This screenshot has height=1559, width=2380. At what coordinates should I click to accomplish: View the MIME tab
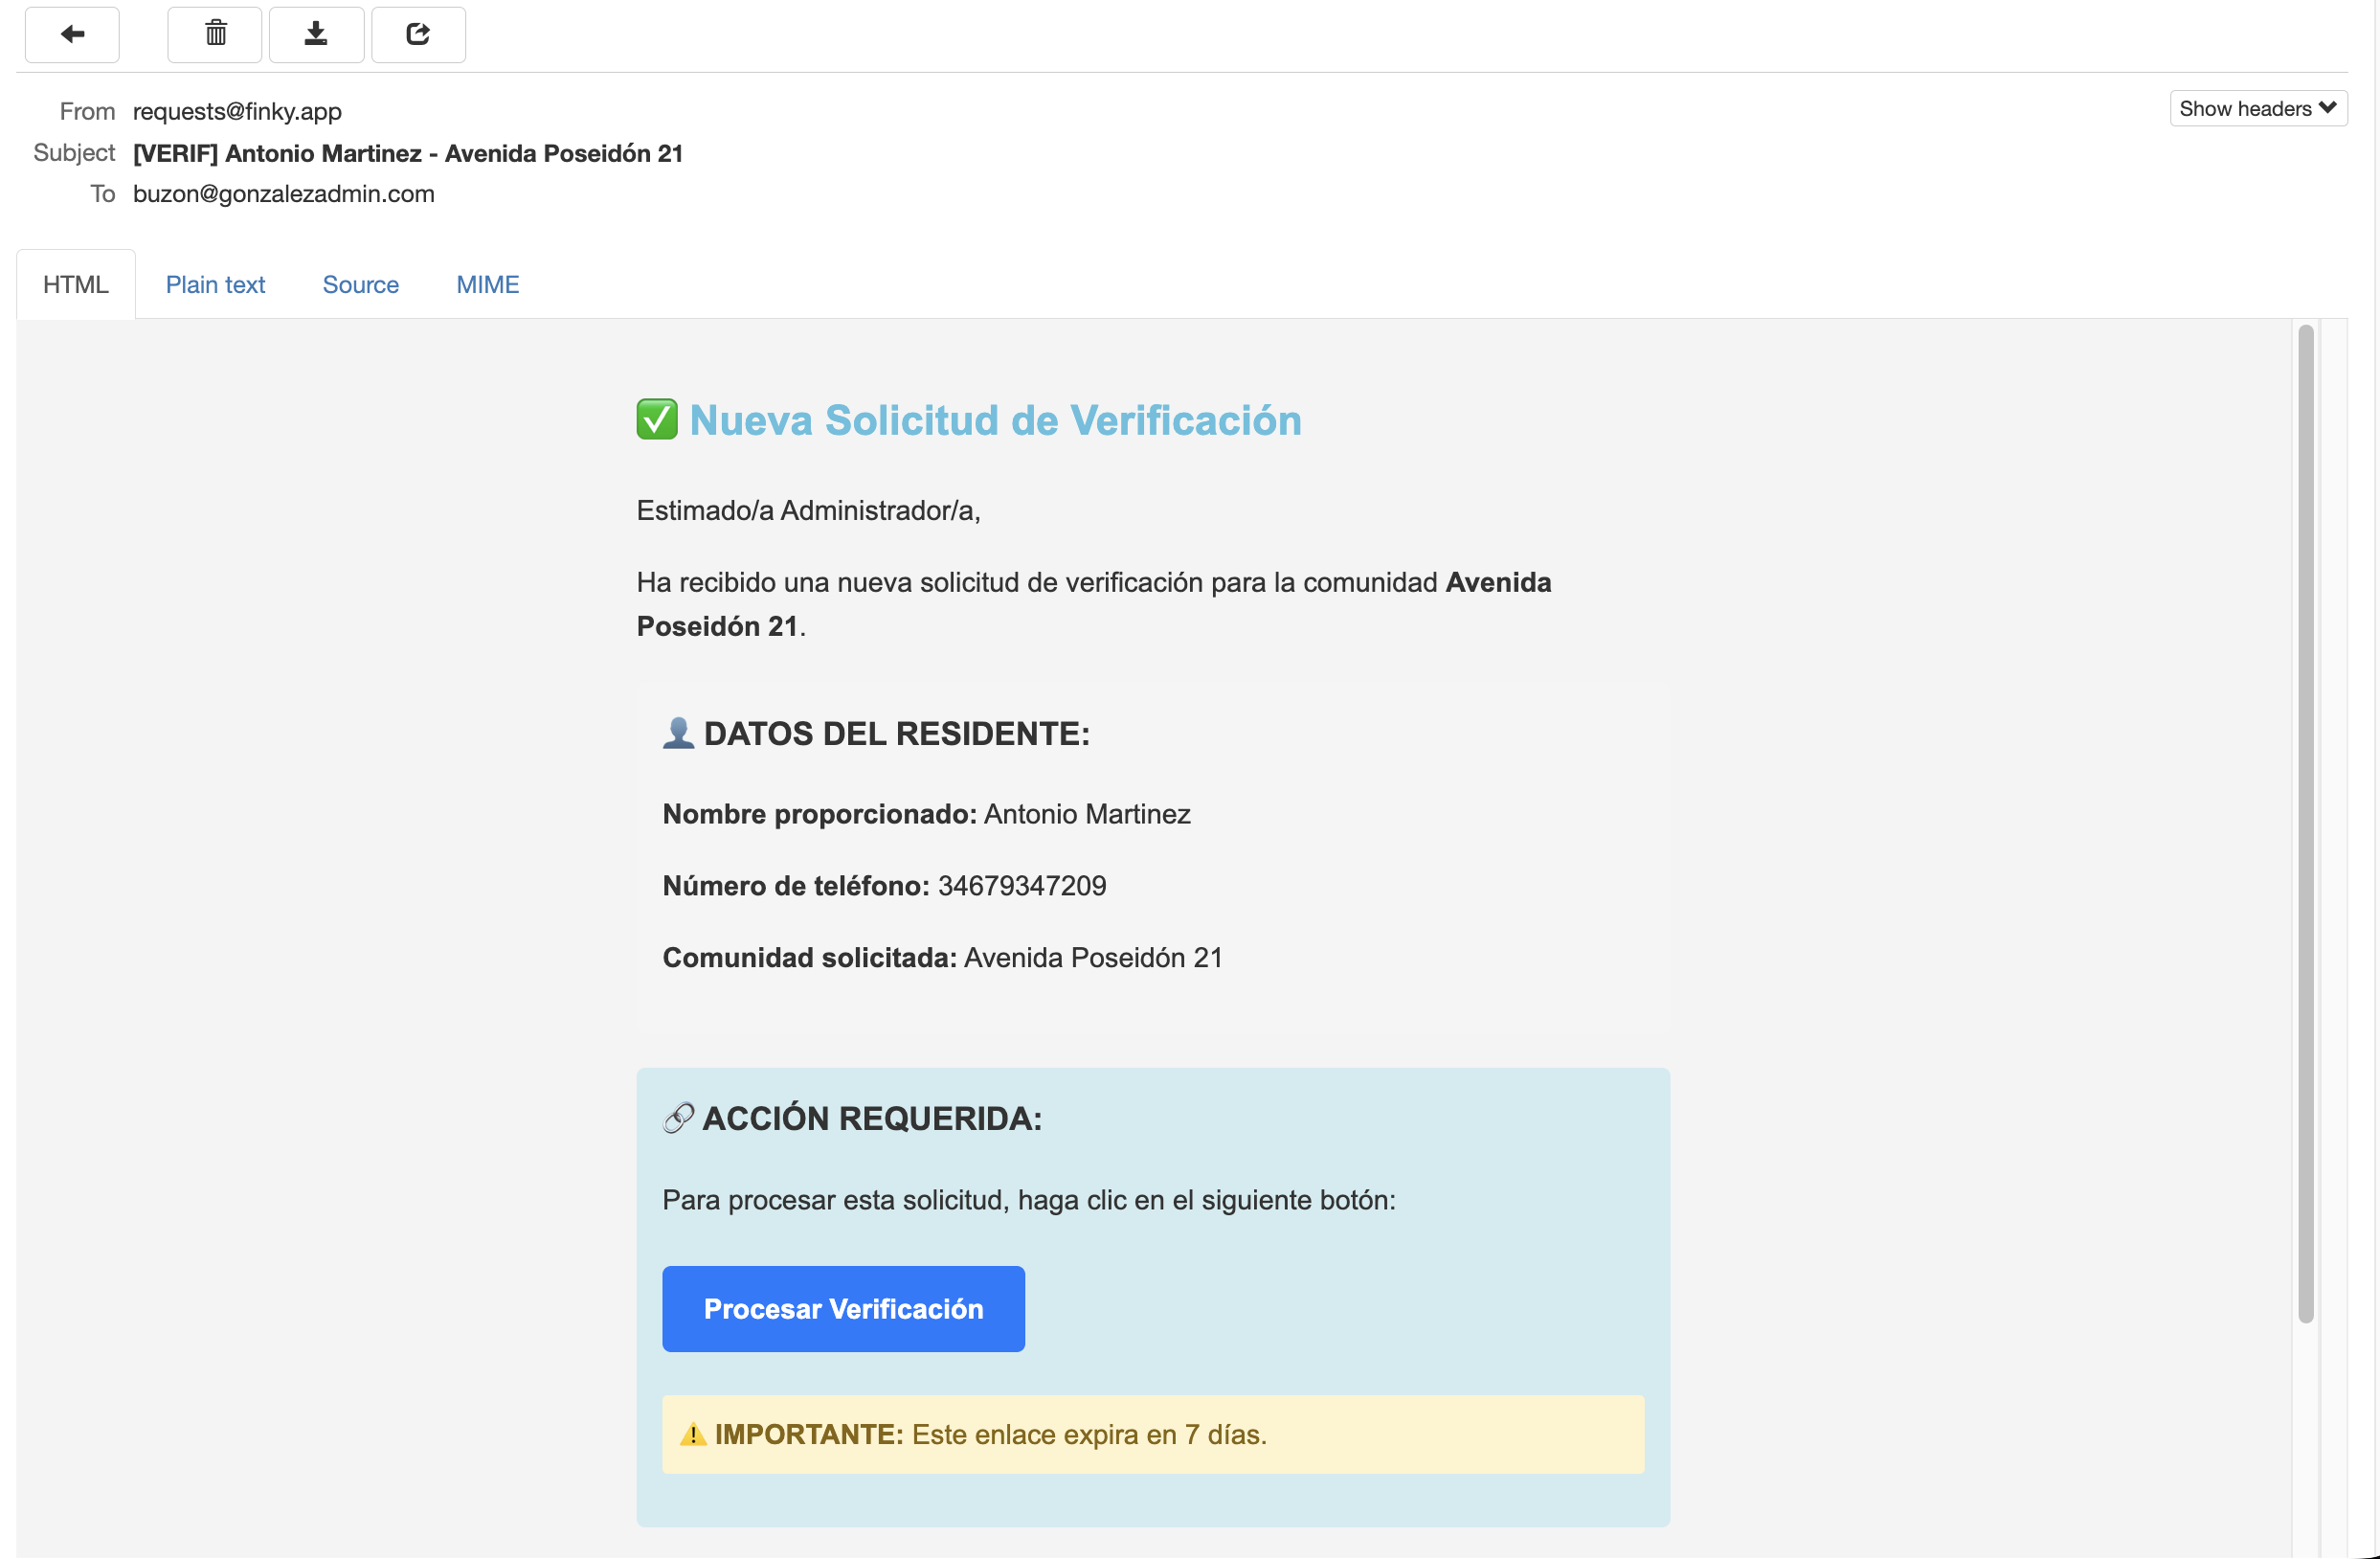coord(487,284)
